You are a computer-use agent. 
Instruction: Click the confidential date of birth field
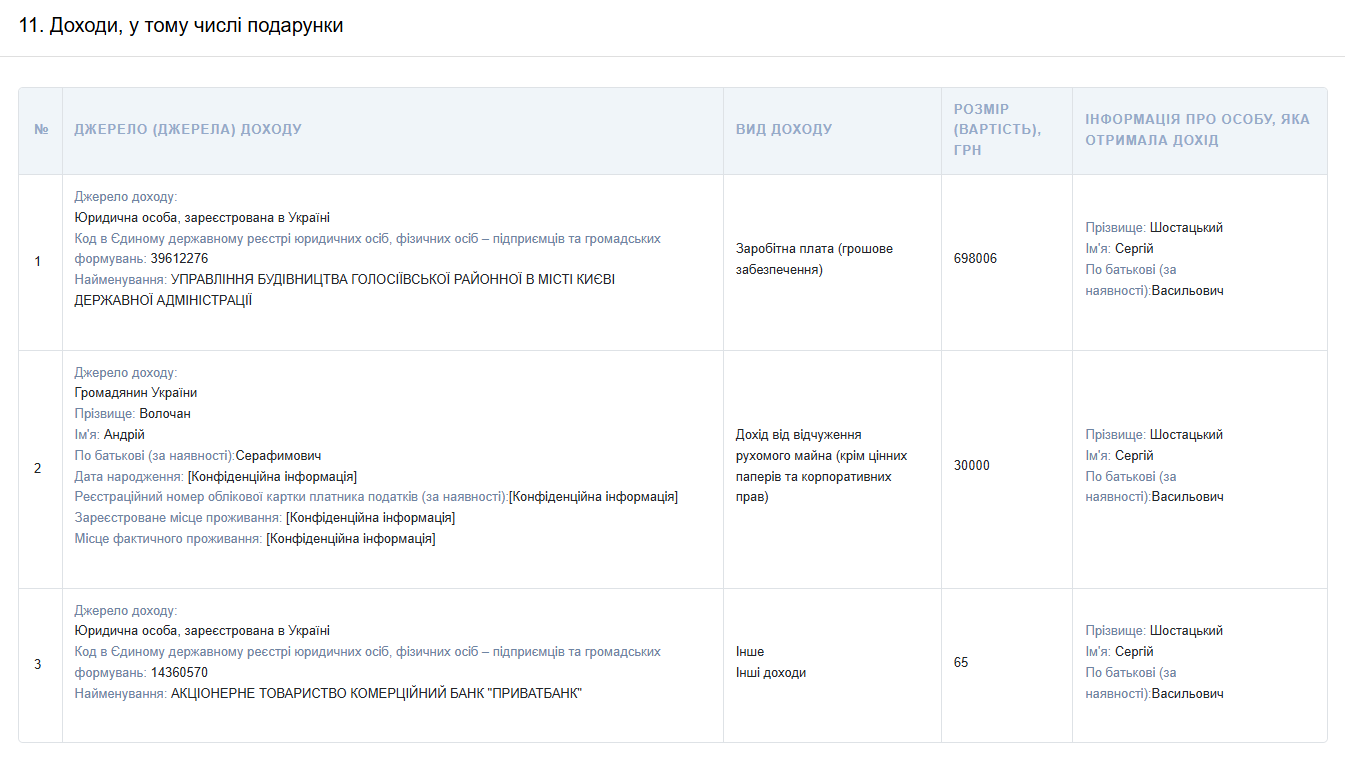(x=272, y=477)
